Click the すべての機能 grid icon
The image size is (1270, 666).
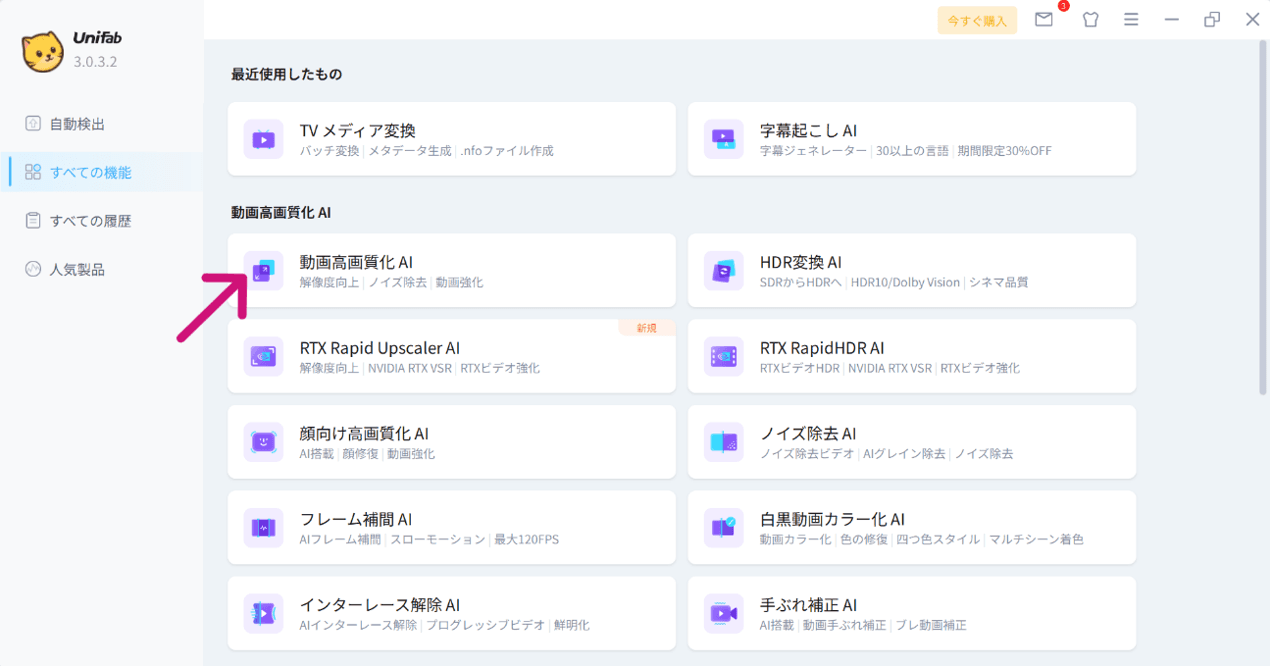click(33, 172)
